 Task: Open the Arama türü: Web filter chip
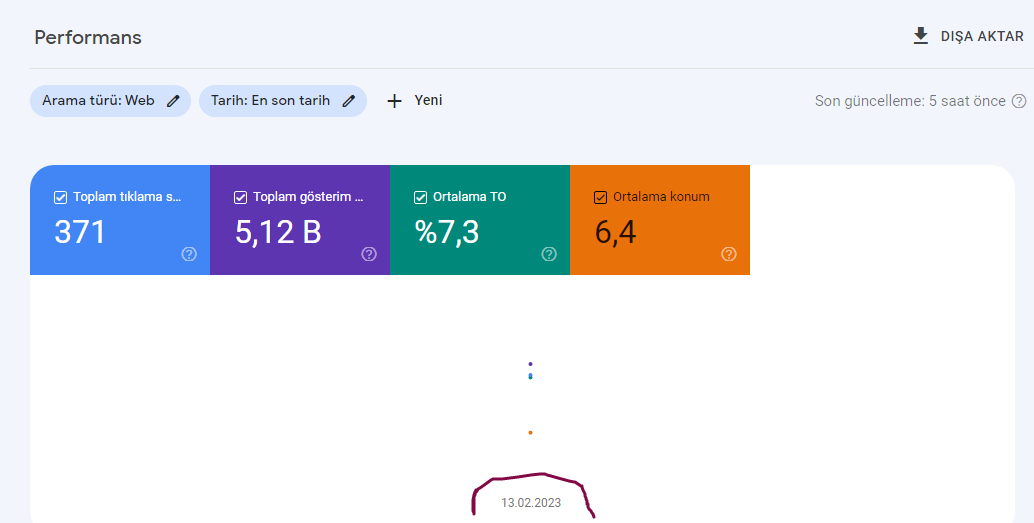[110, 101]
